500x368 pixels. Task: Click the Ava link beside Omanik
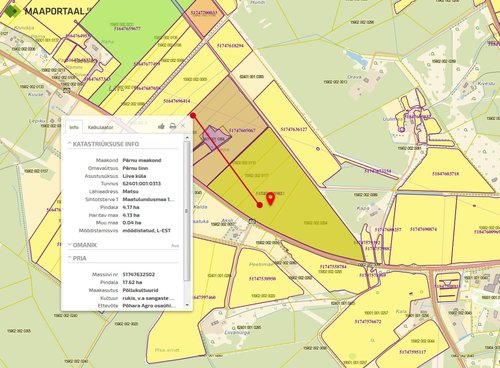[x=175, y=246]
